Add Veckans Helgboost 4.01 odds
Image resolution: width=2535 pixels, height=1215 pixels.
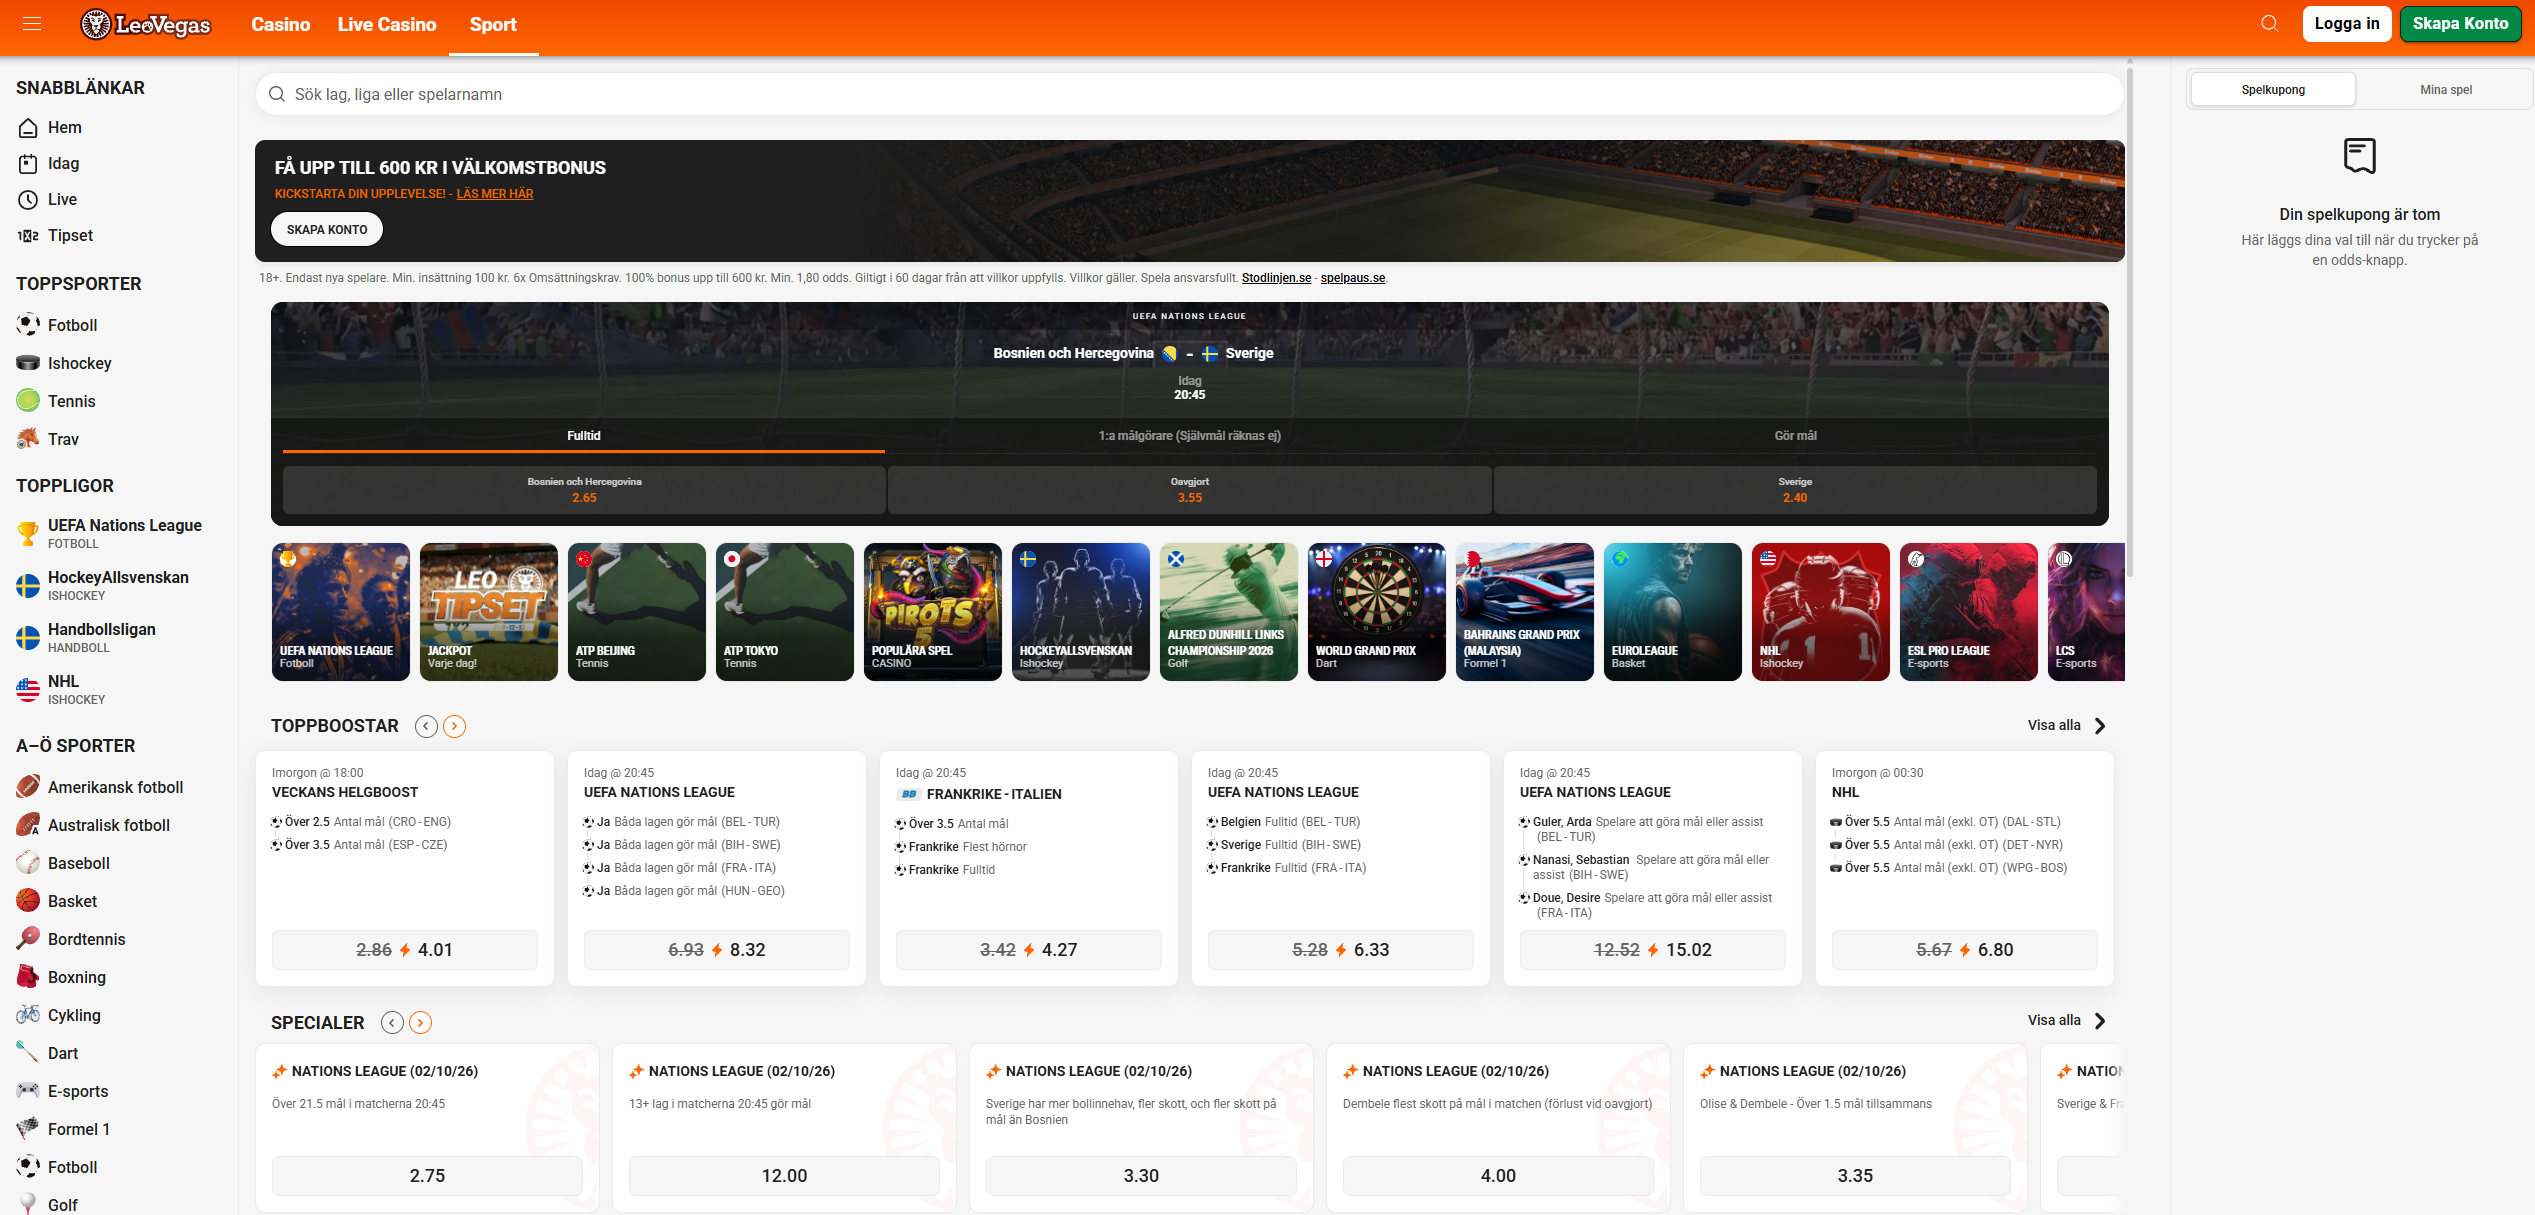point(405,950)
